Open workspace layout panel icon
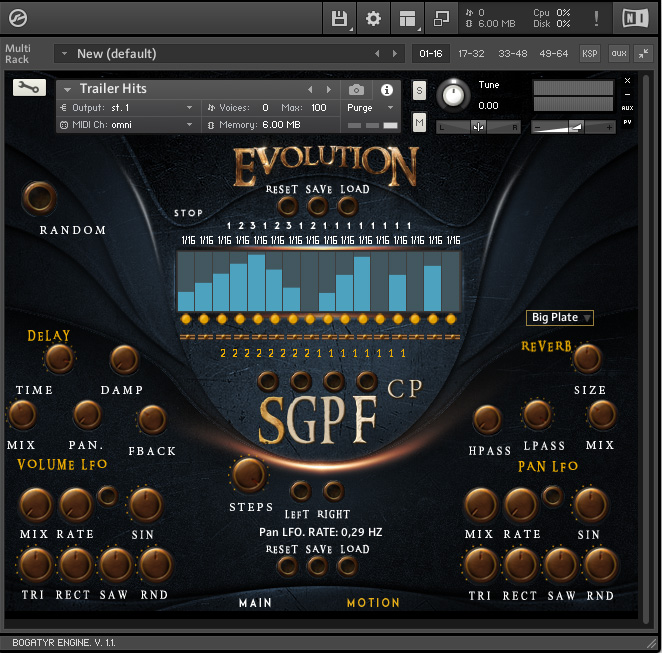 point(407,18)
